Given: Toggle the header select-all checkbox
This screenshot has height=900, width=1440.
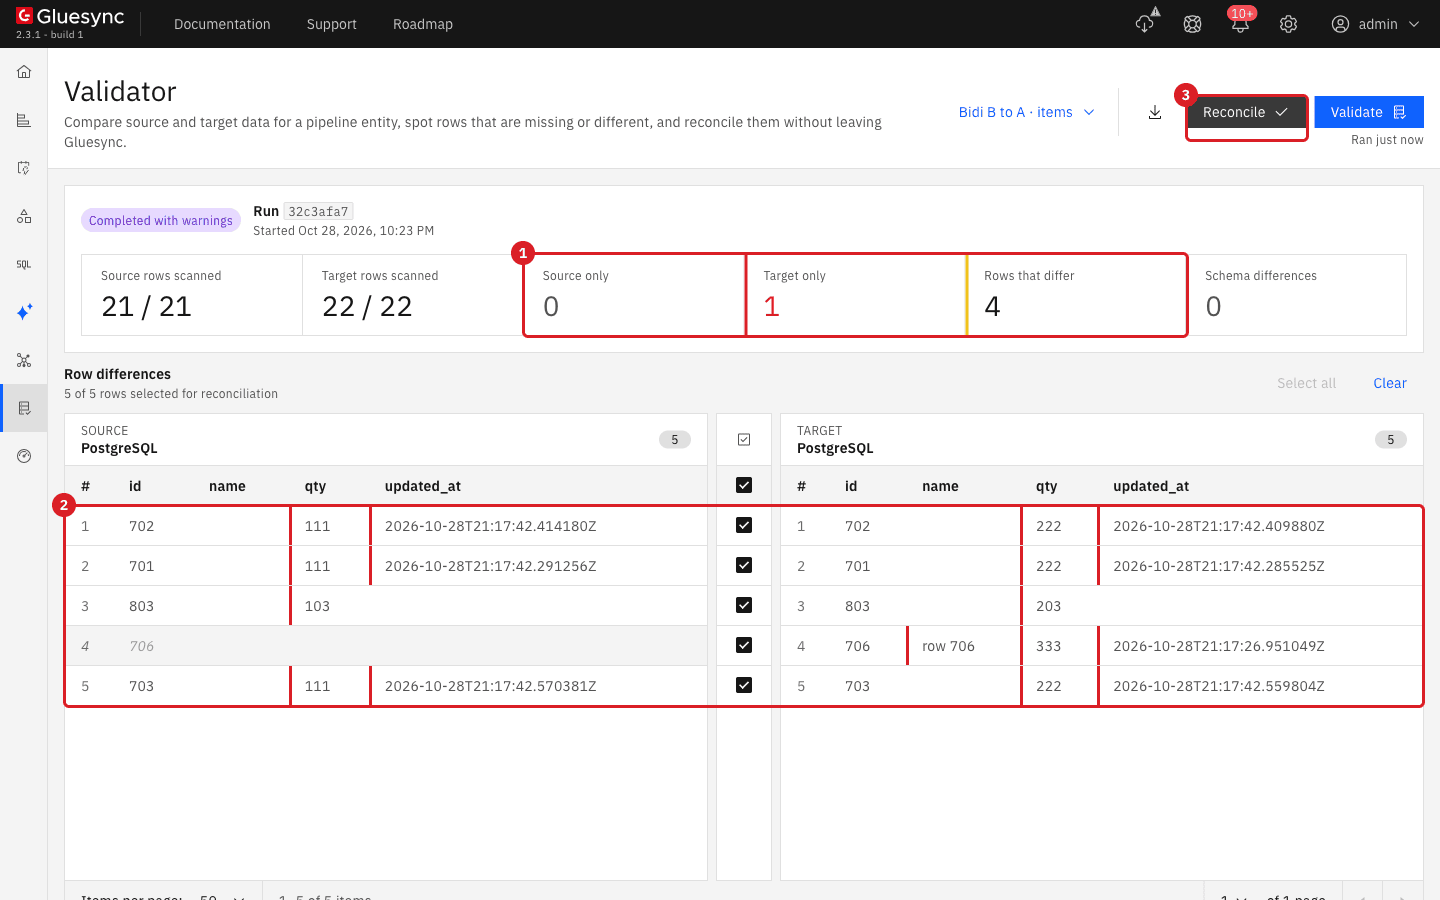Looking at the screenshot, I should (x=744, y=485).
